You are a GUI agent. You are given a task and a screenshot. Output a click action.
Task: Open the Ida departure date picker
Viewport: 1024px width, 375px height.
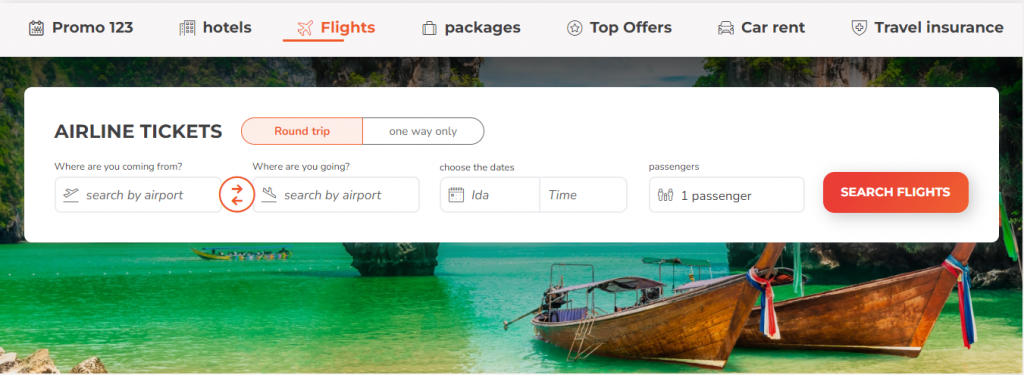(x=490, y=195)
